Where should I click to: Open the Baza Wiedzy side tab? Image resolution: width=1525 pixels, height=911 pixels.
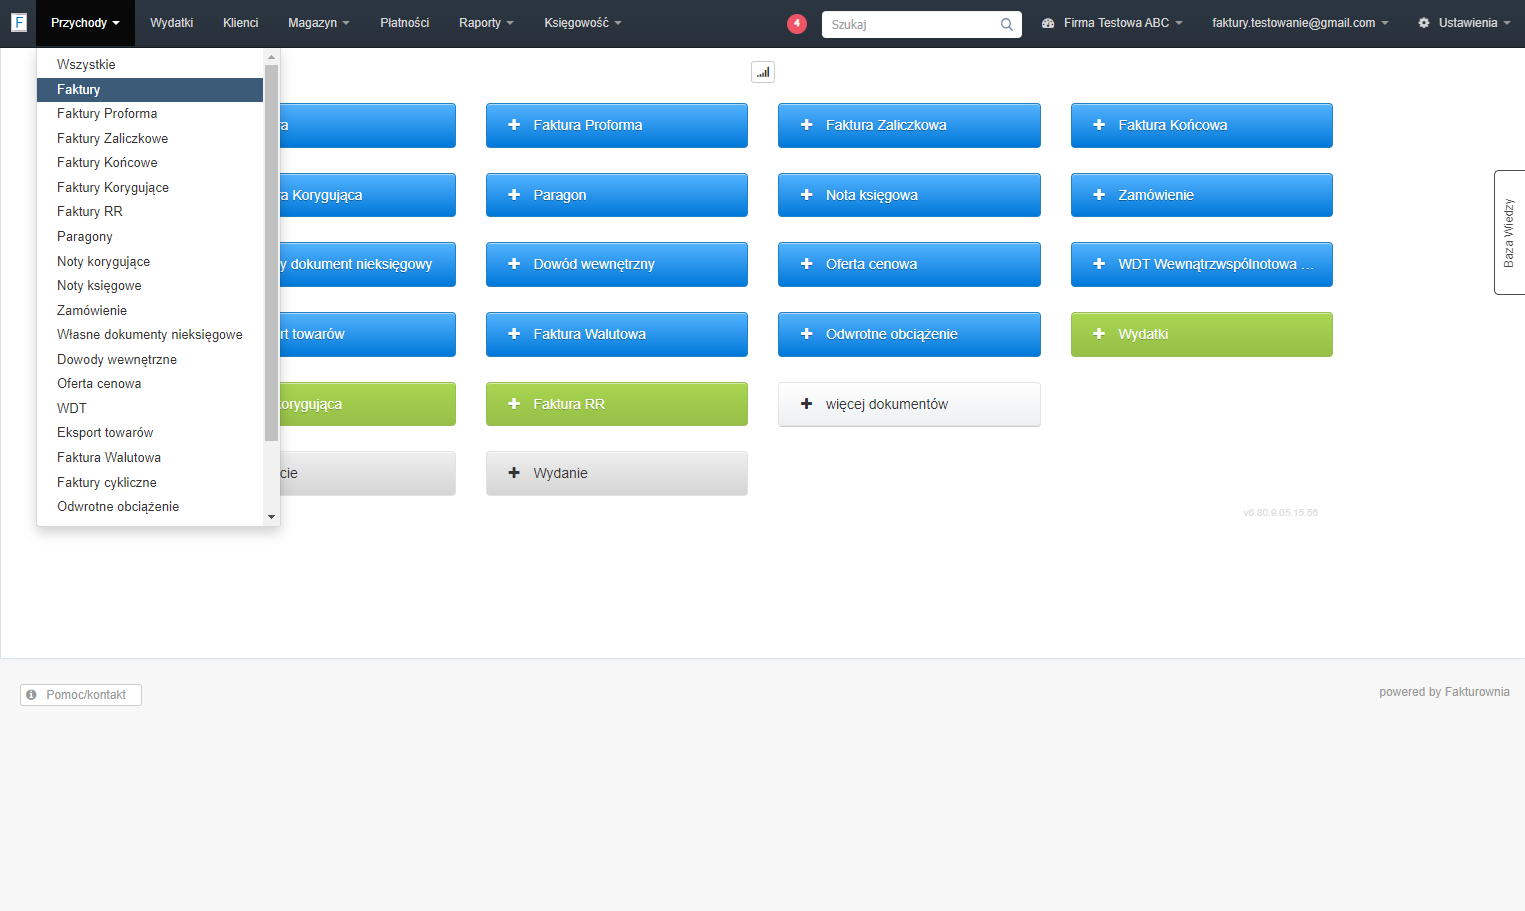point(1509,233)
